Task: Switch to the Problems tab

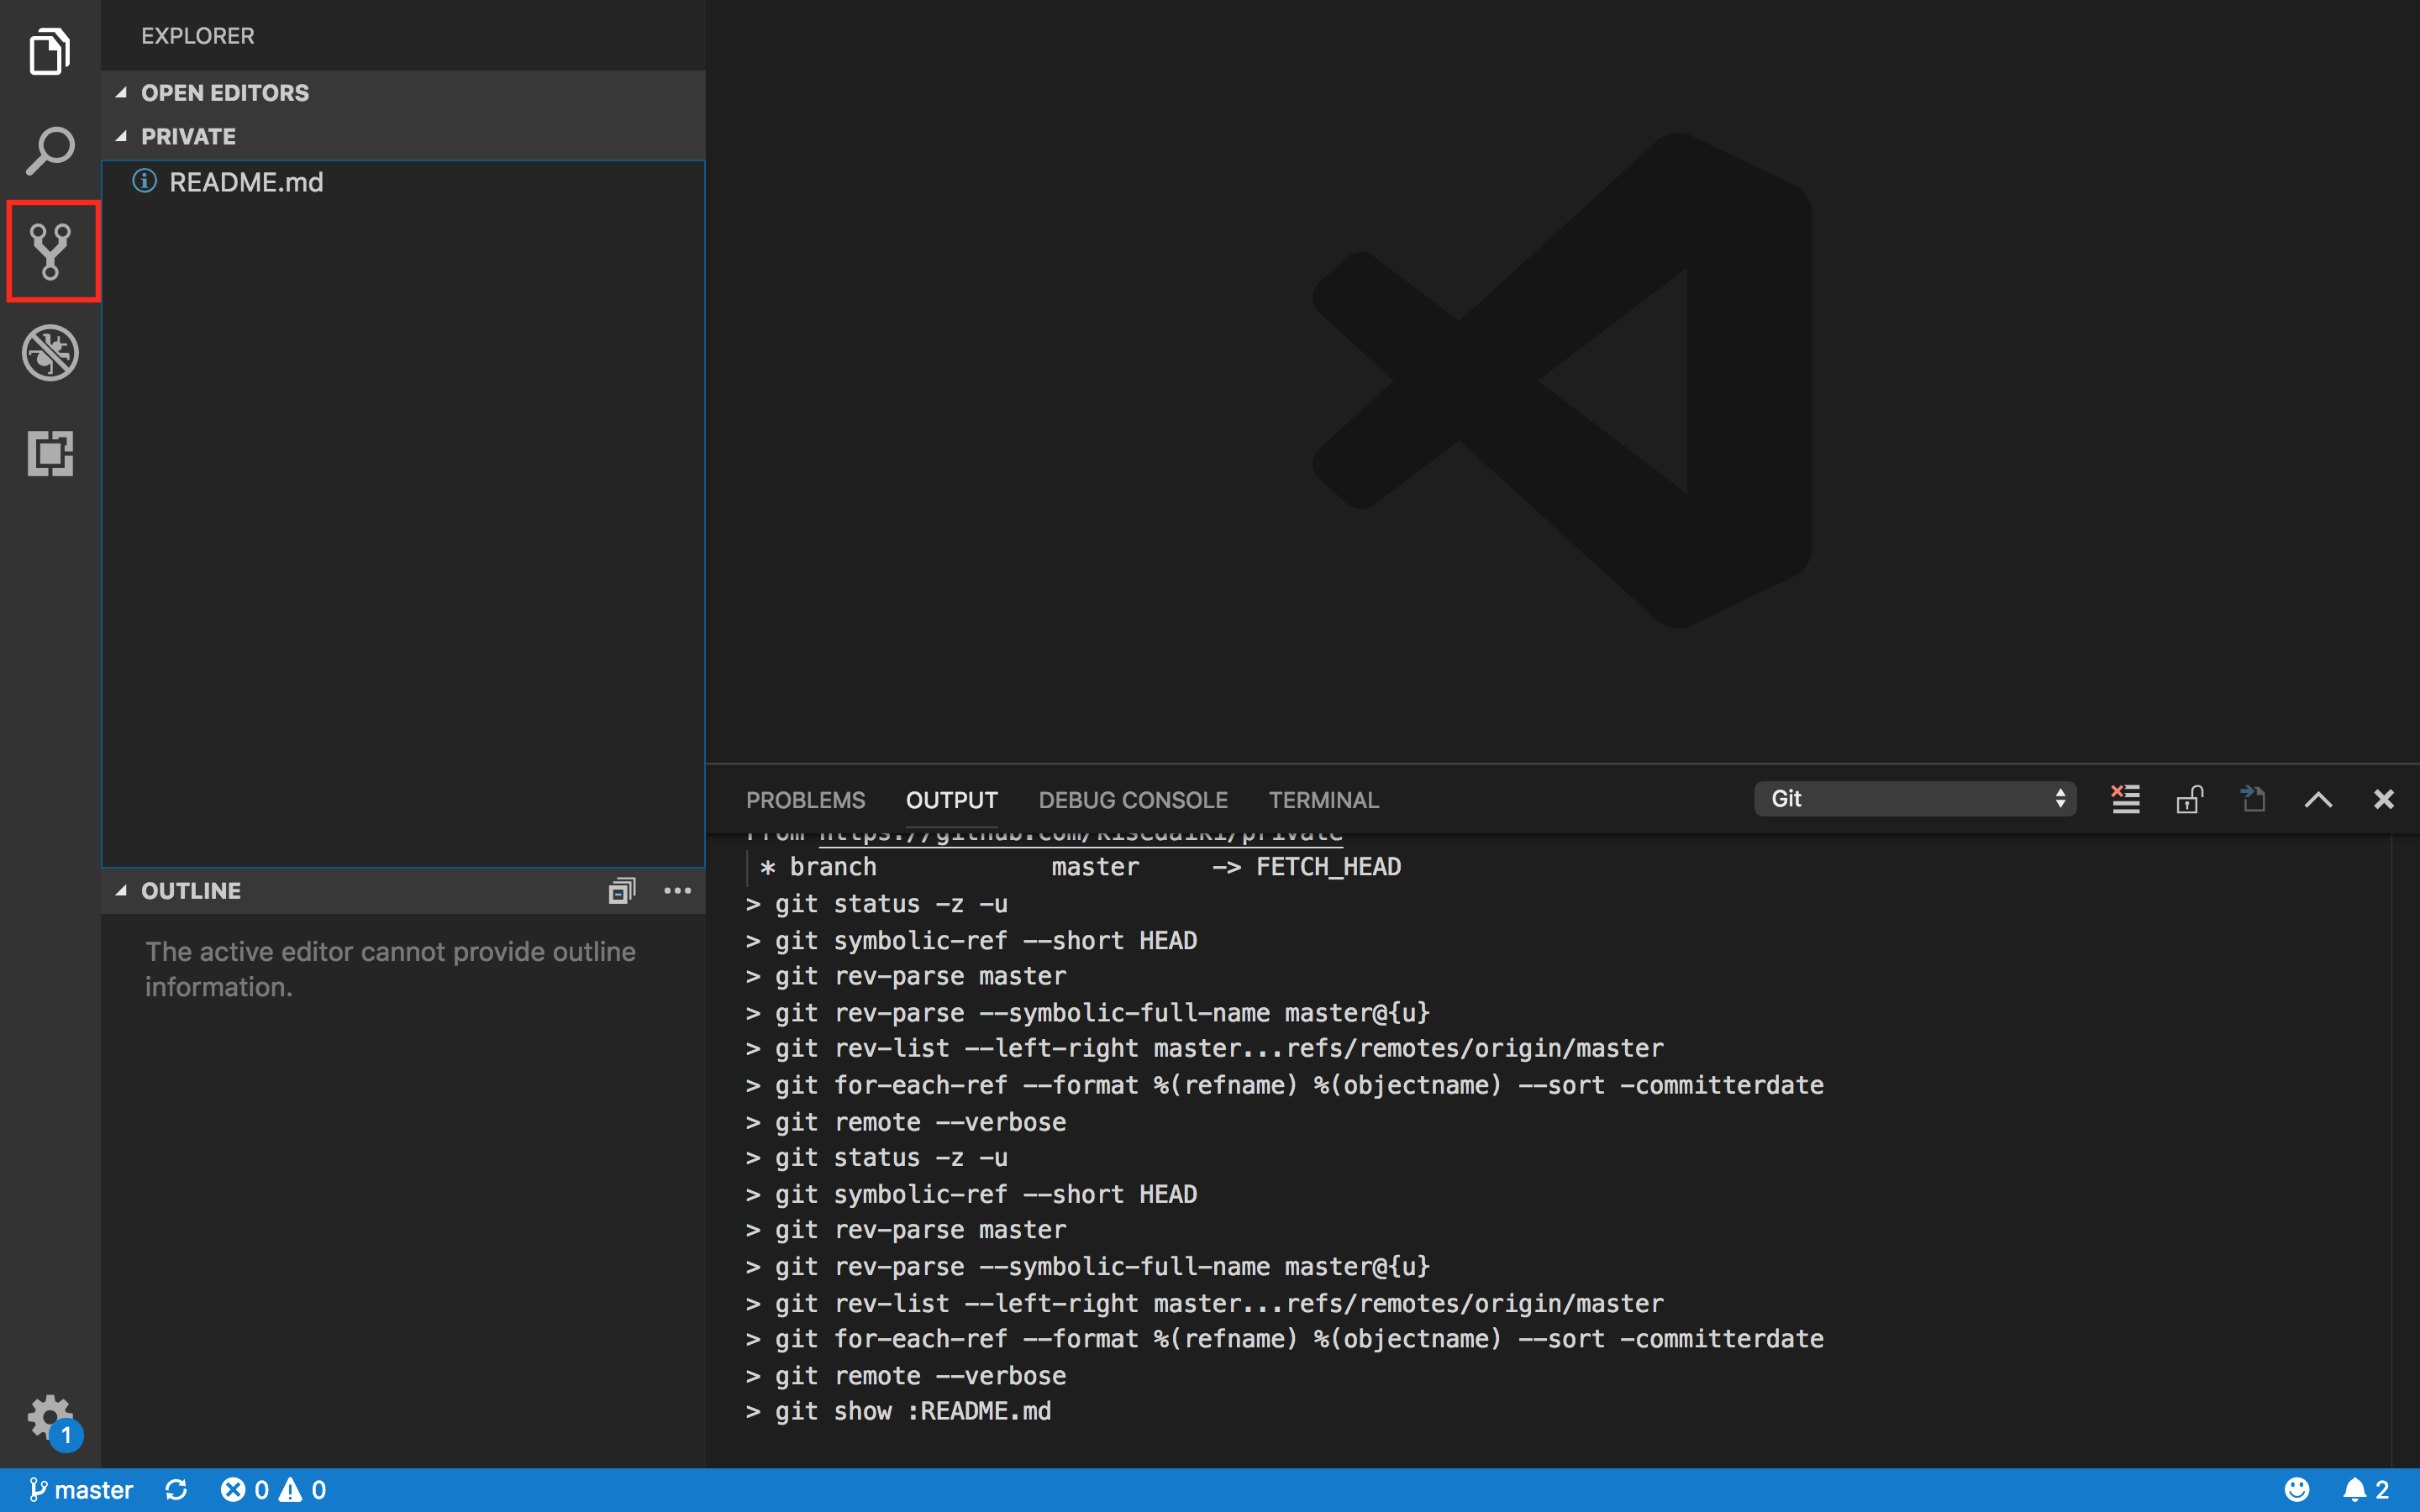Action: click(805, 800)
